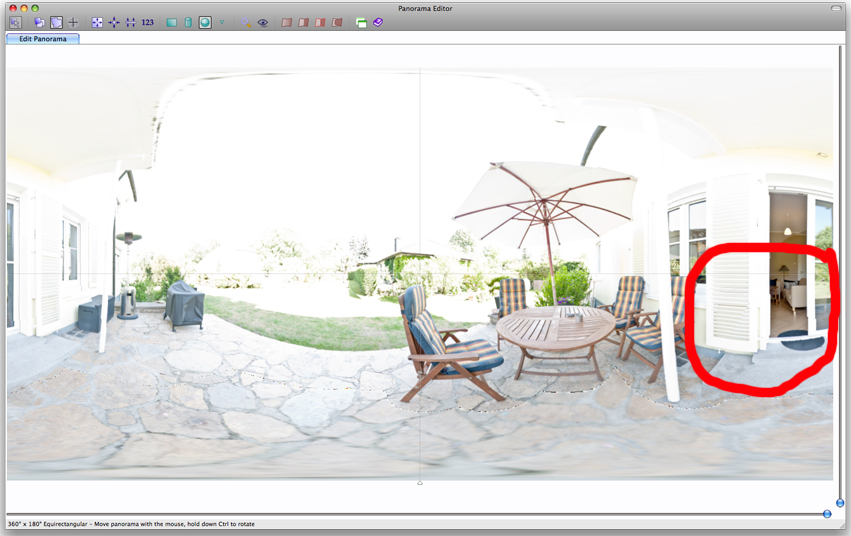Click the vertical field-of-view slider handle

[x=840, y=503]
